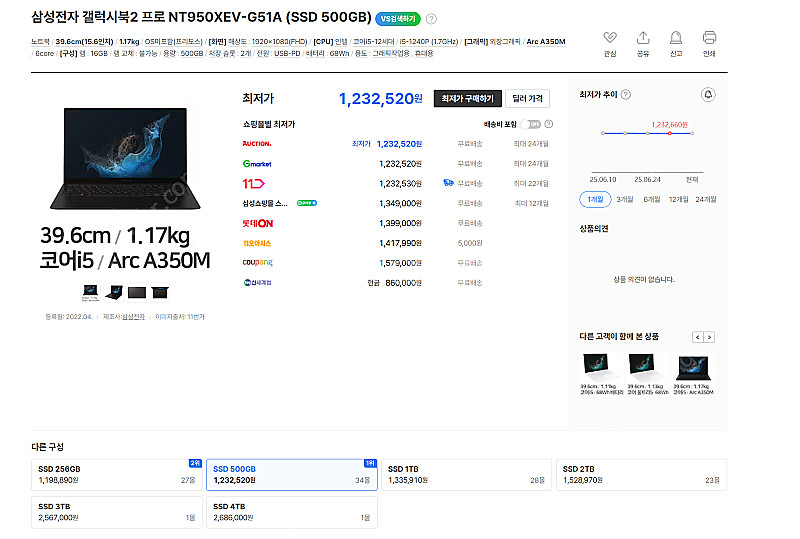Choose the SSD 500GB configuration
Viewport: 800px width, 539px height.
coord(292,475)
